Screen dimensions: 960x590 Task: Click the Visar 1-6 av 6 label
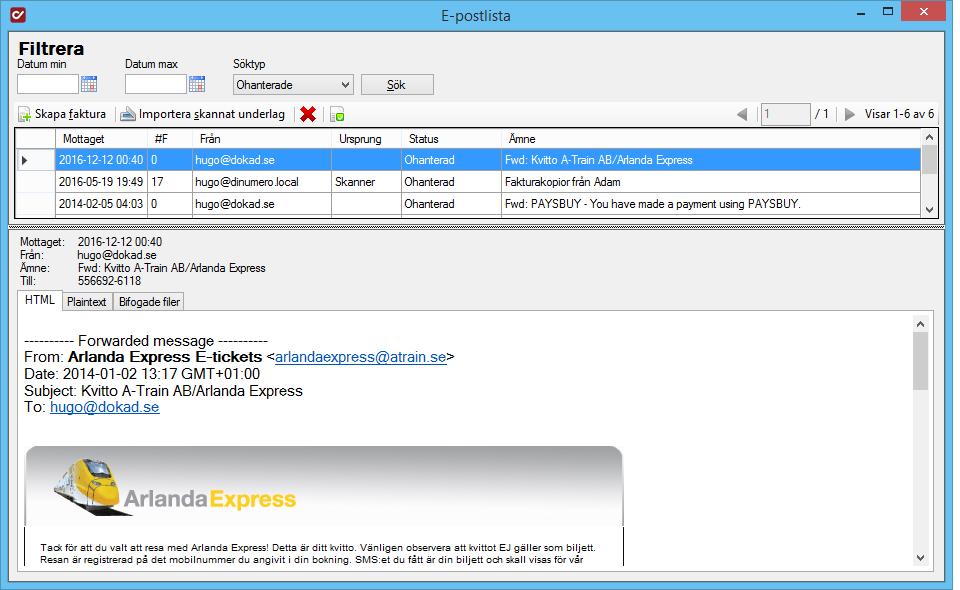[x=899, y=114]
